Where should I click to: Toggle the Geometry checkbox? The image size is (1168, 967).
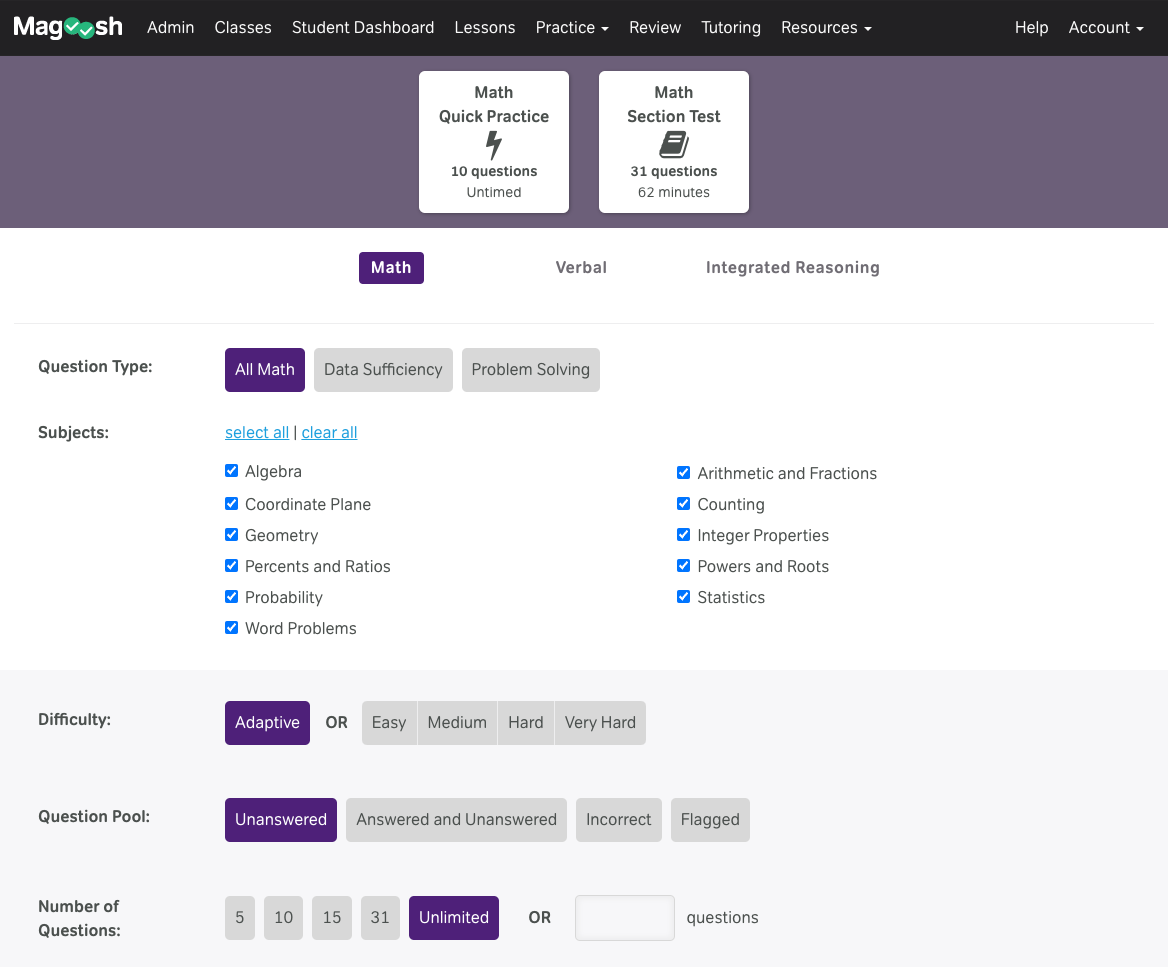coord(232,535)
